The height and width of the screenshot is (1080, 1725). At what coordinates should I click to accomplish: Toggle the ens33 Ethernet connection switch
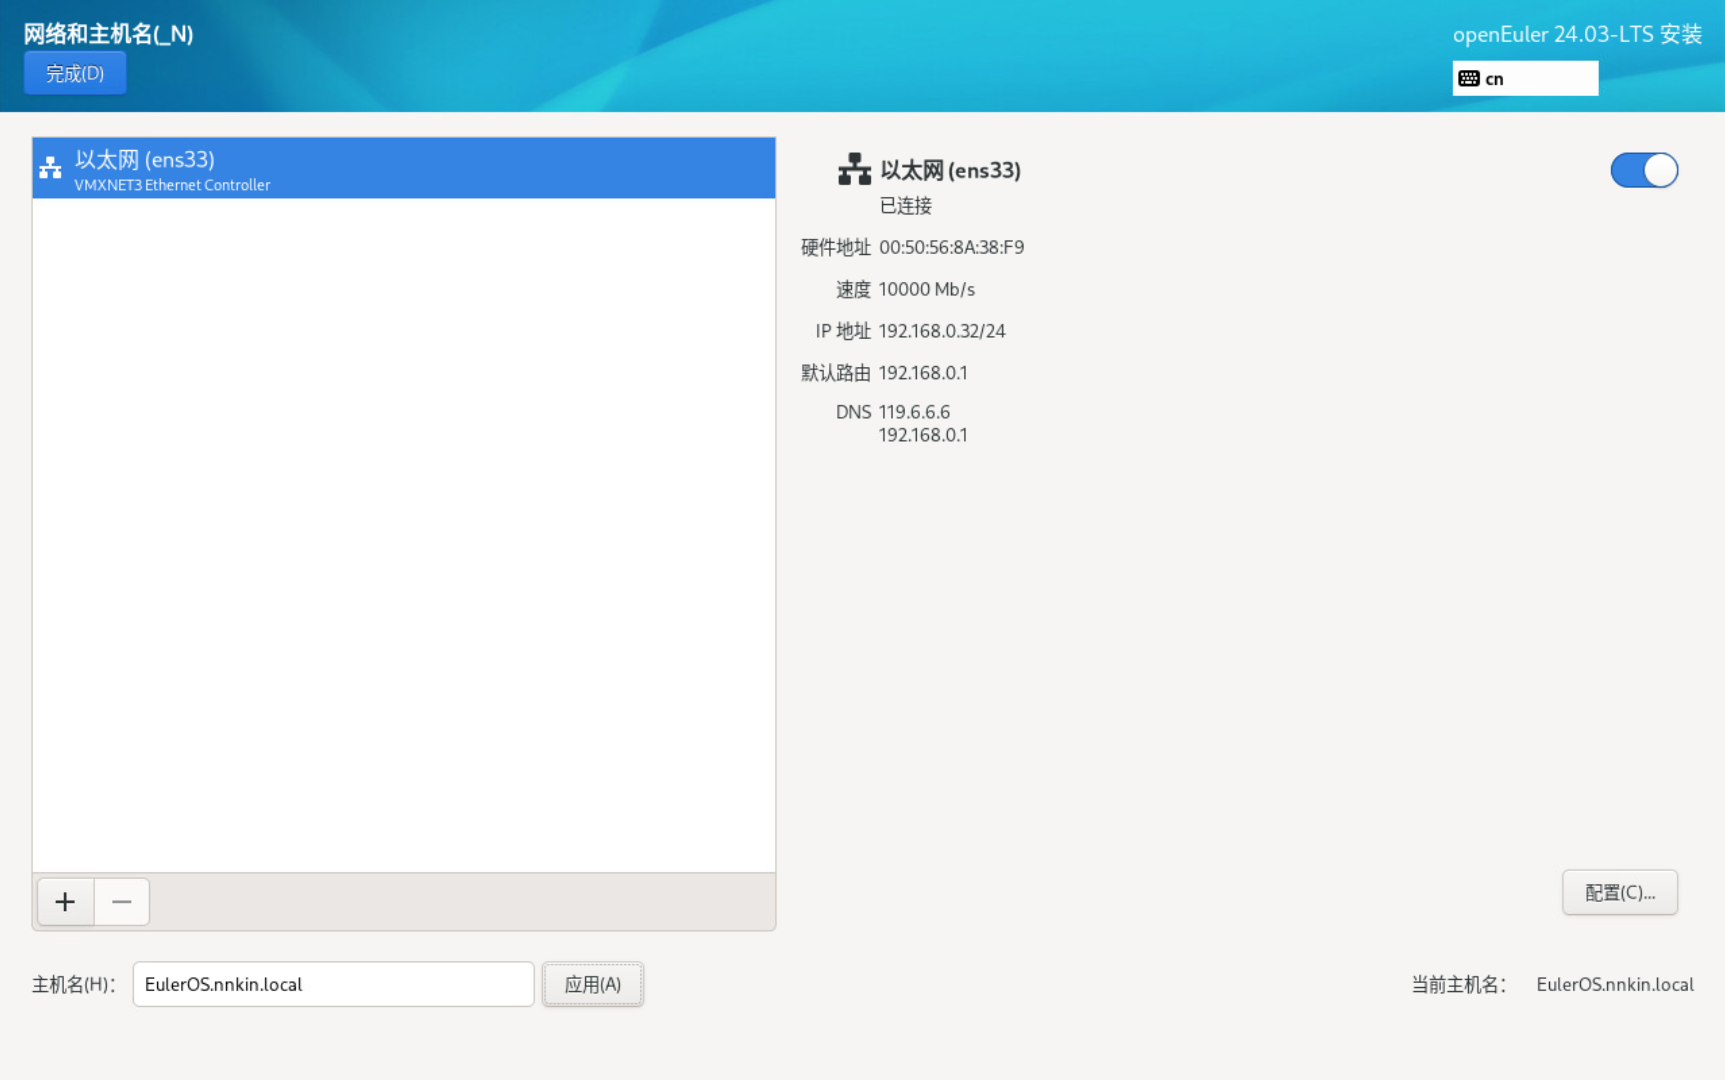tap(1643, 170)
